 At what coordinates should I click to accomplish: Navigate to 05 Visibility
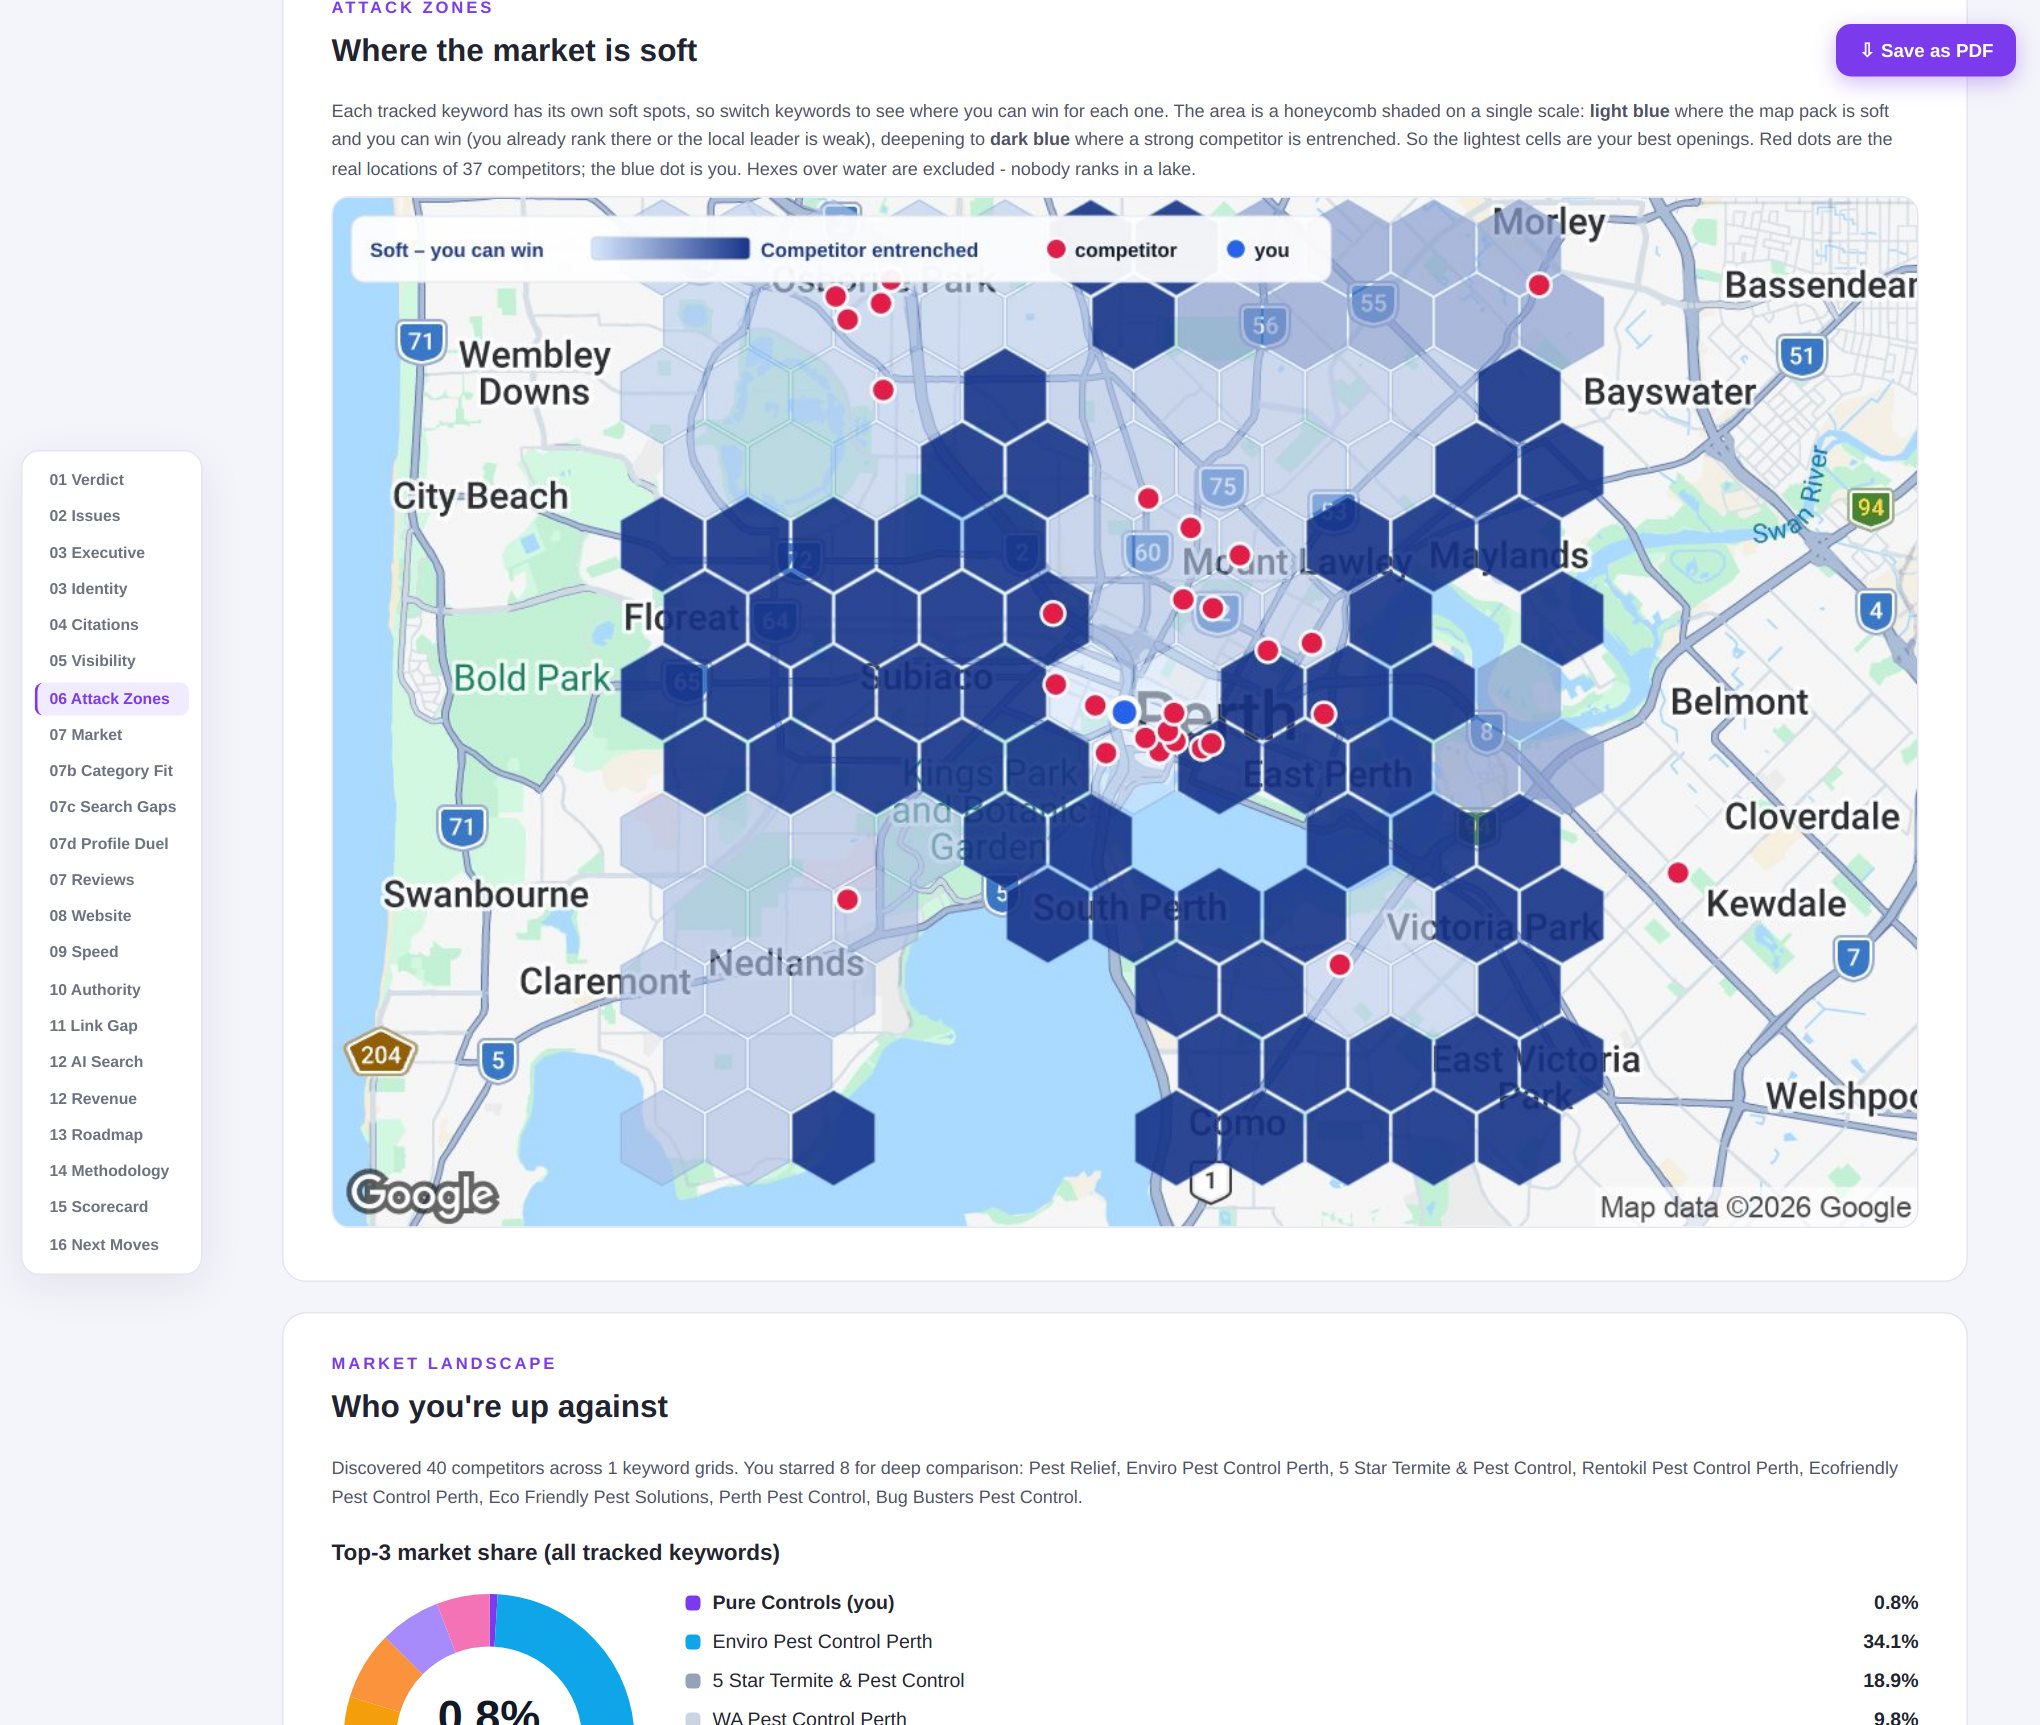point(92,661)
